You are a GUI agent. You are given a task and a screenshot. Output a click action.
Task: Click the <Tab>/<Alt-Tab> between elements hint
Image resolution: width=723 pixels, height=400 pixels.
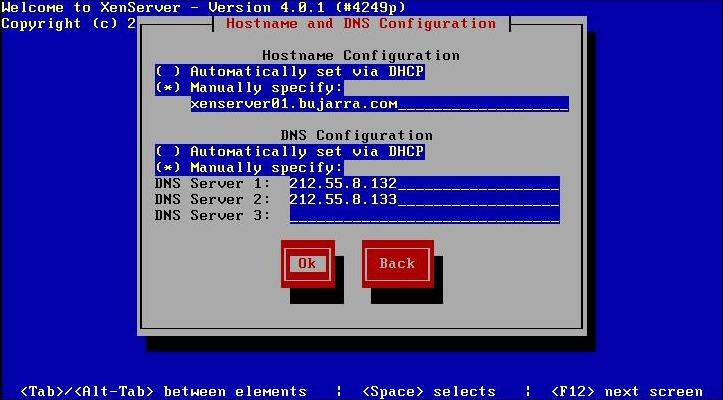point(164,392)
